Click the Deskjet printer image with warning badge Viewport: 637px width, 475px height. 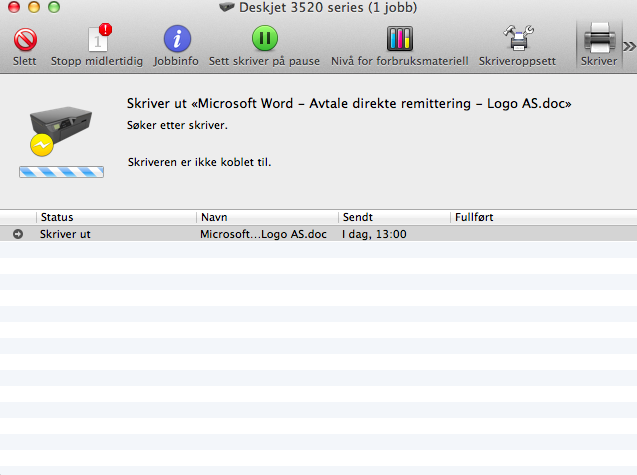(x=60, y=130)
